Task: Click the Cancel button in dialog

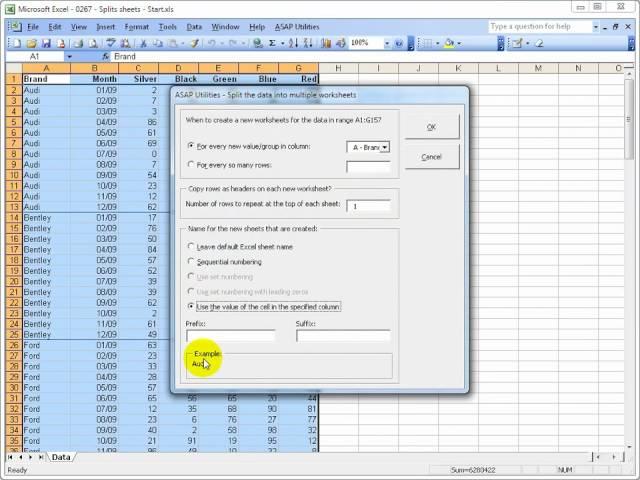Action: [x=431, y=157]
